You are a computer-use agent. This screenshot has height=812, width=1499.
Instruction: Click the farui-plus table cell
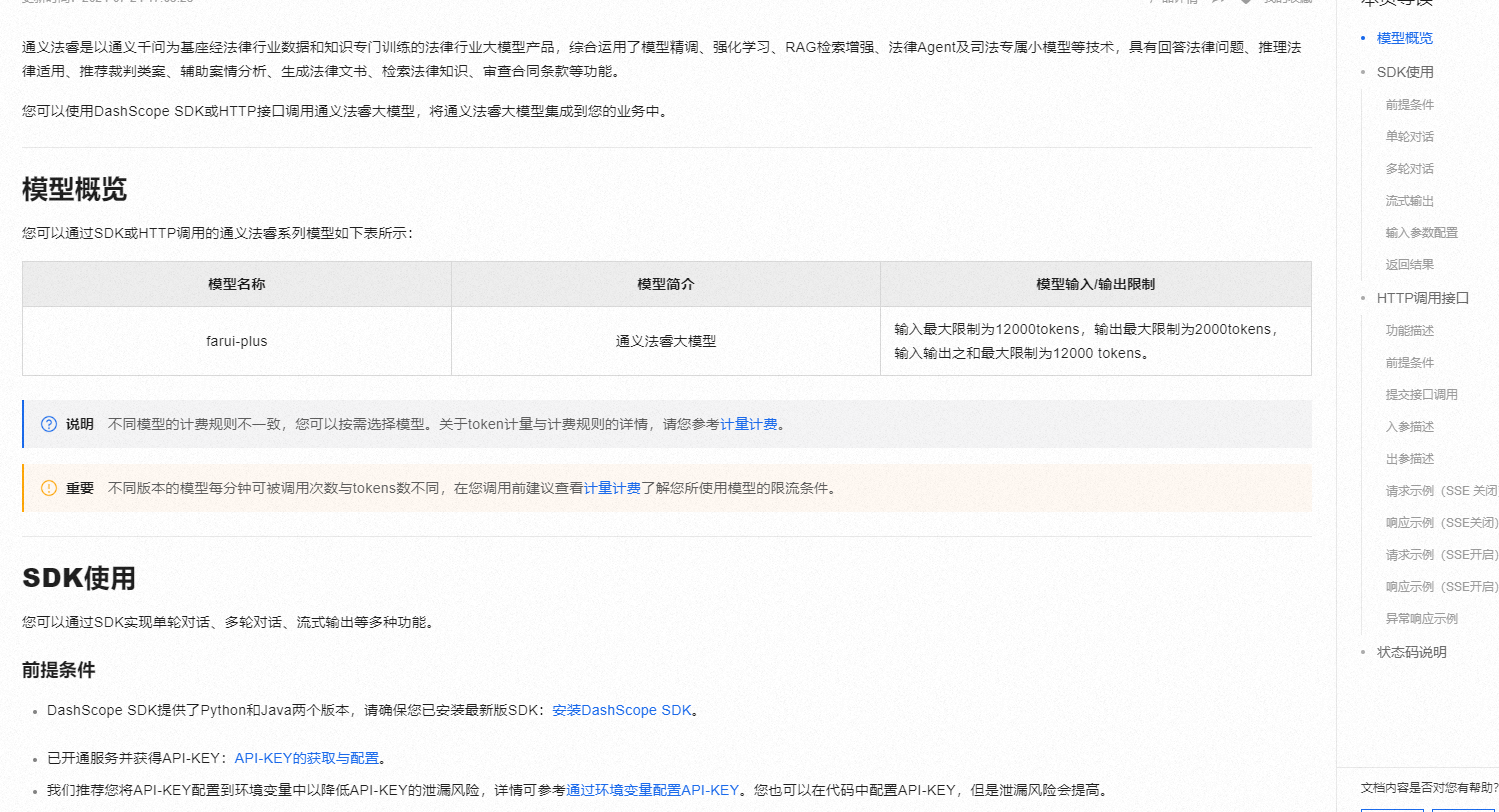(237, 341)
